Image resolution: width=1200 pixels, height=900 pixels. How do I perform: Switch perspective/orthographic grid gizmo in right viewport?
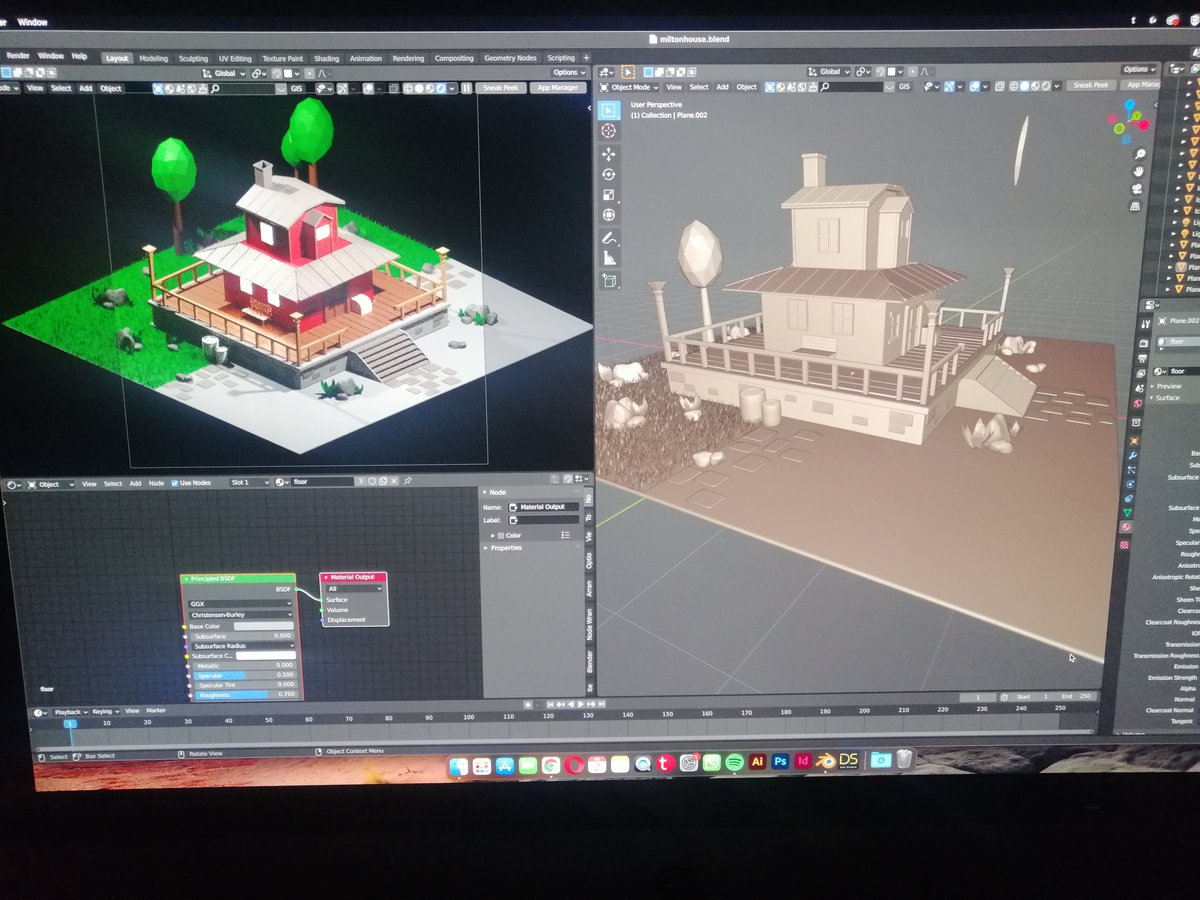pos(1135,206)
